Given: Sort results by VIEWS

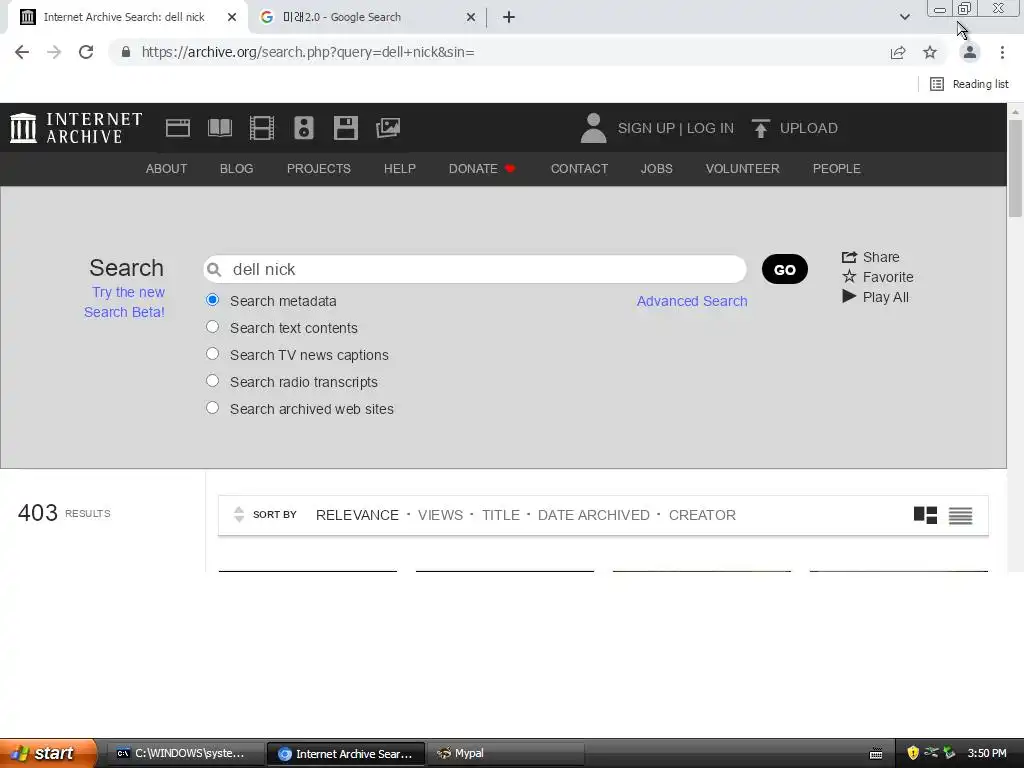Looking at the screenshot, I should pyautogui.click(x=440, y=515).
